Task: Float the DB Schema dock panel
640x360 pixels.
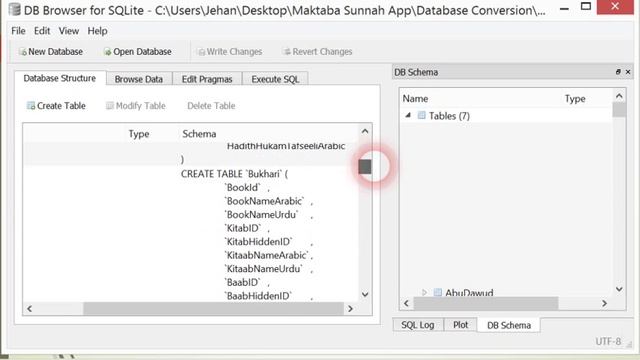Action: point(618,72)
